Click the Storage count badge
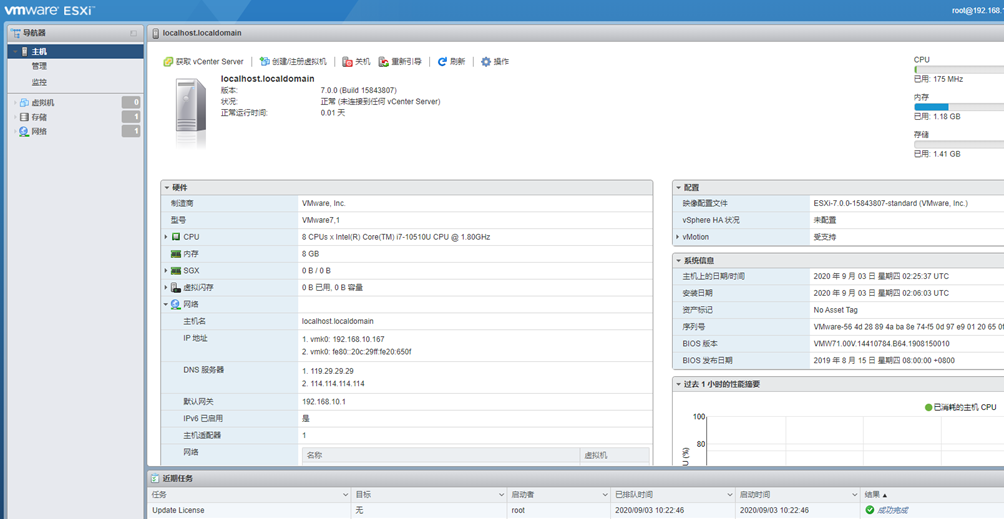Screen dimensions: 1004x519 131,117
